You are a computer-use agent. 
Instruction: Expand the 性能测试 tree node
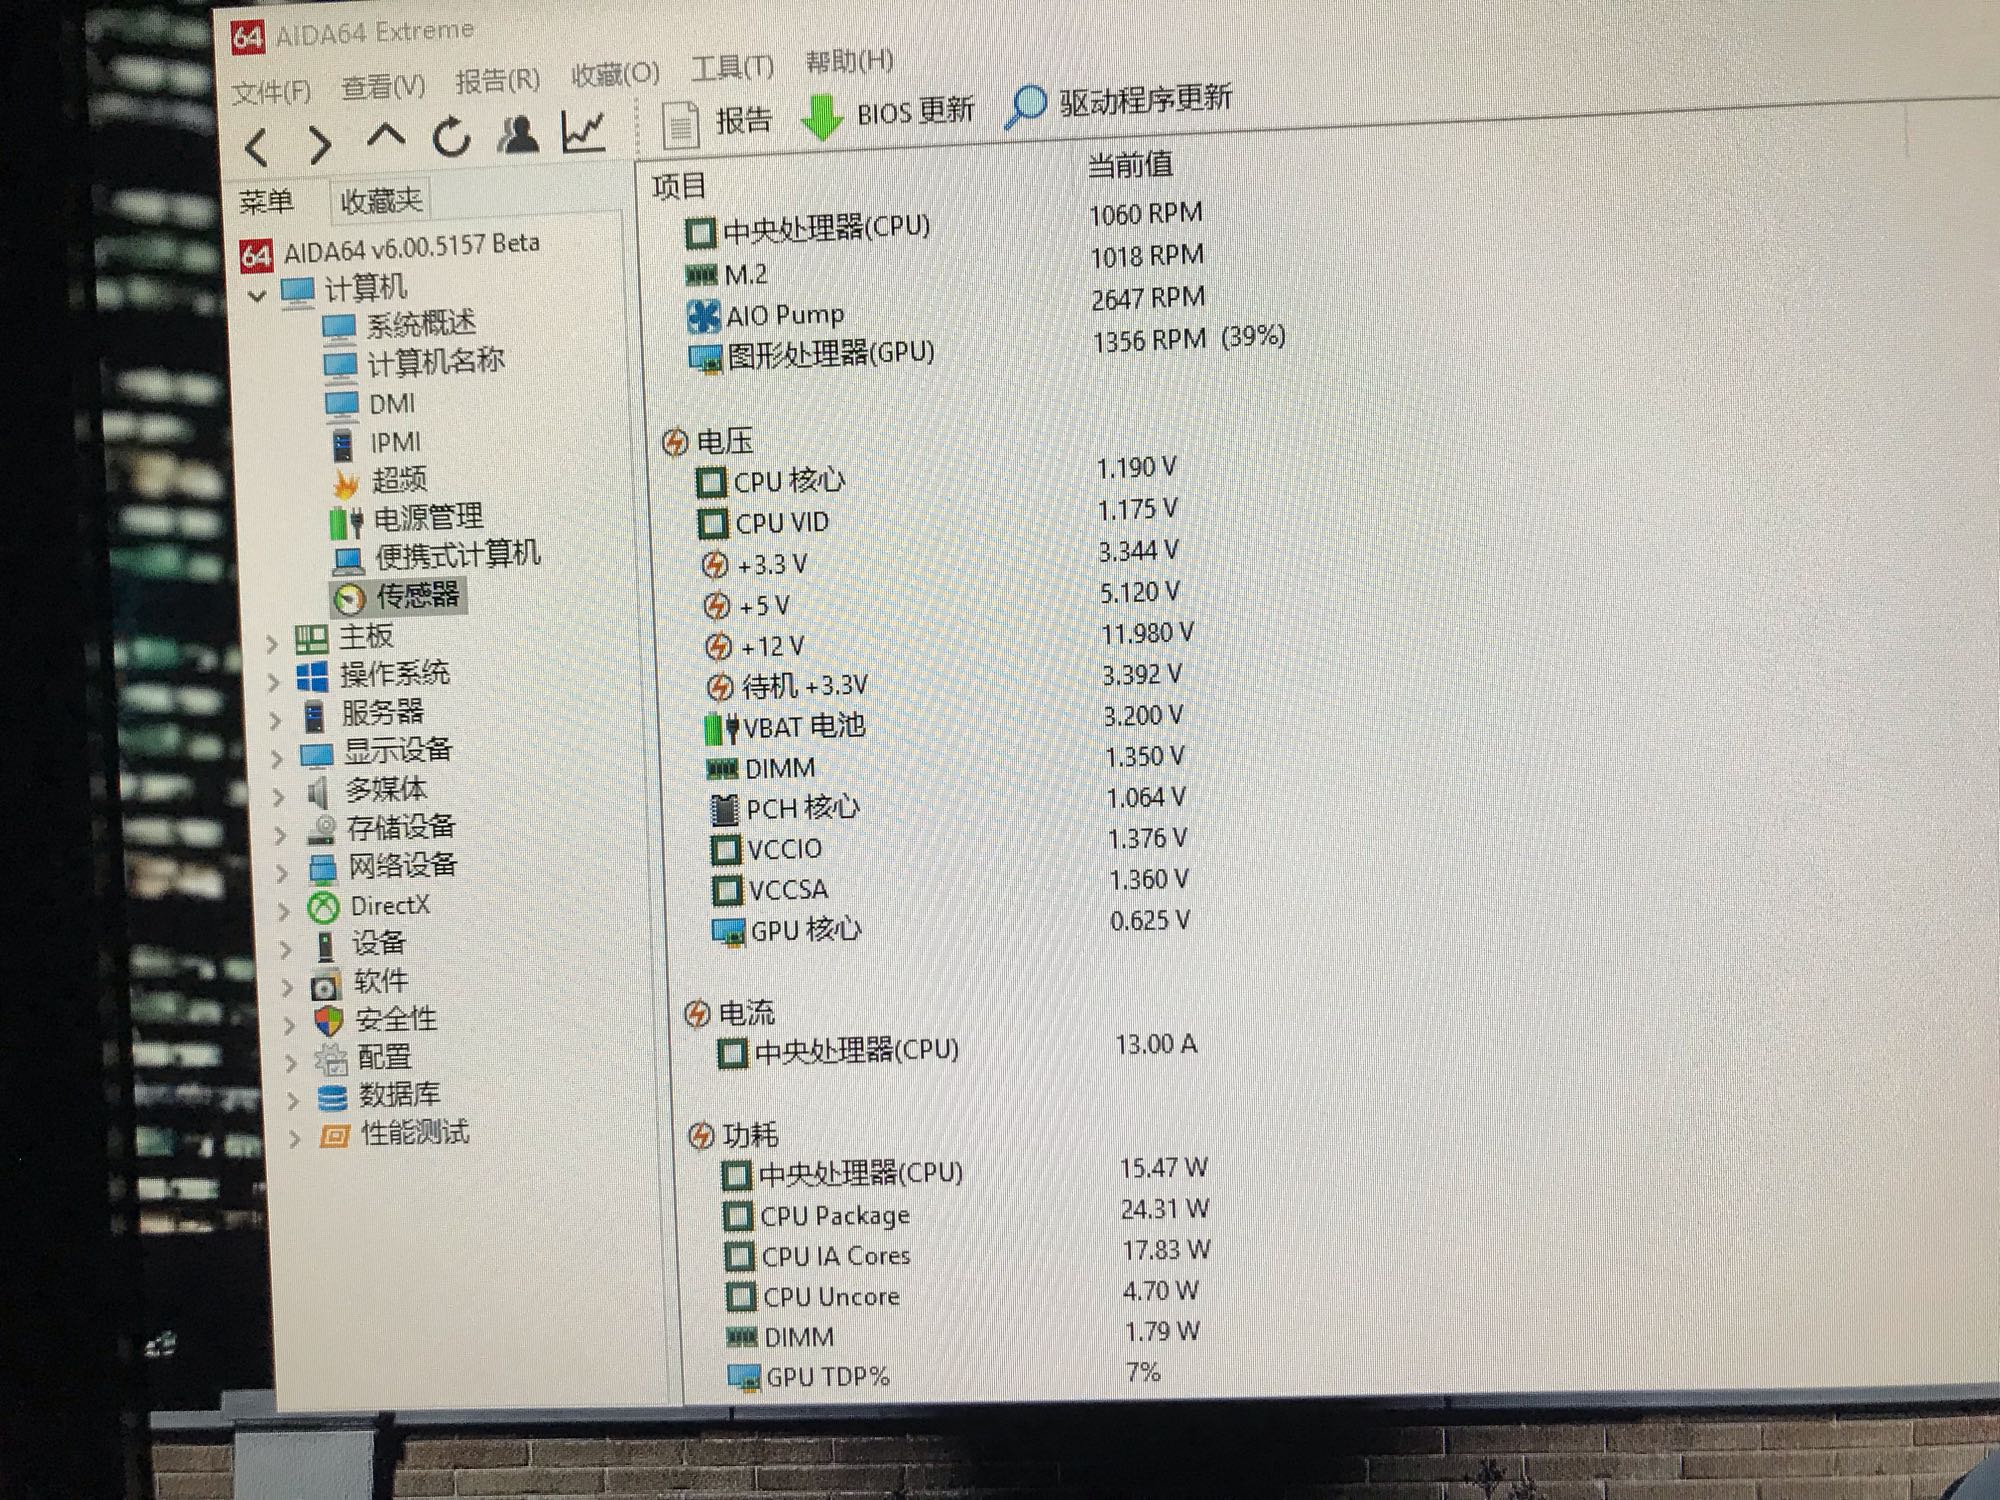(x=294, y=1138)
